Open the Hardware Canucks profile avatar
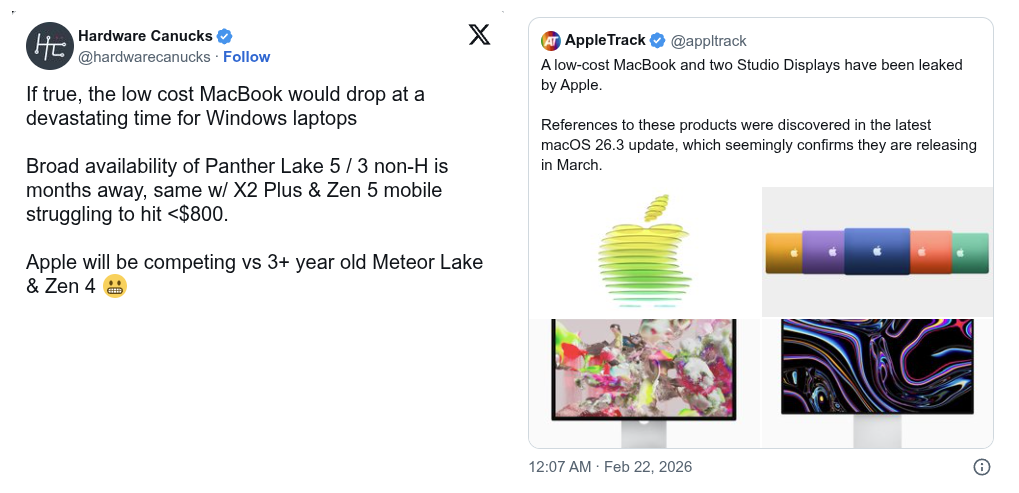The image size is (1019, 493). [48, 46]
